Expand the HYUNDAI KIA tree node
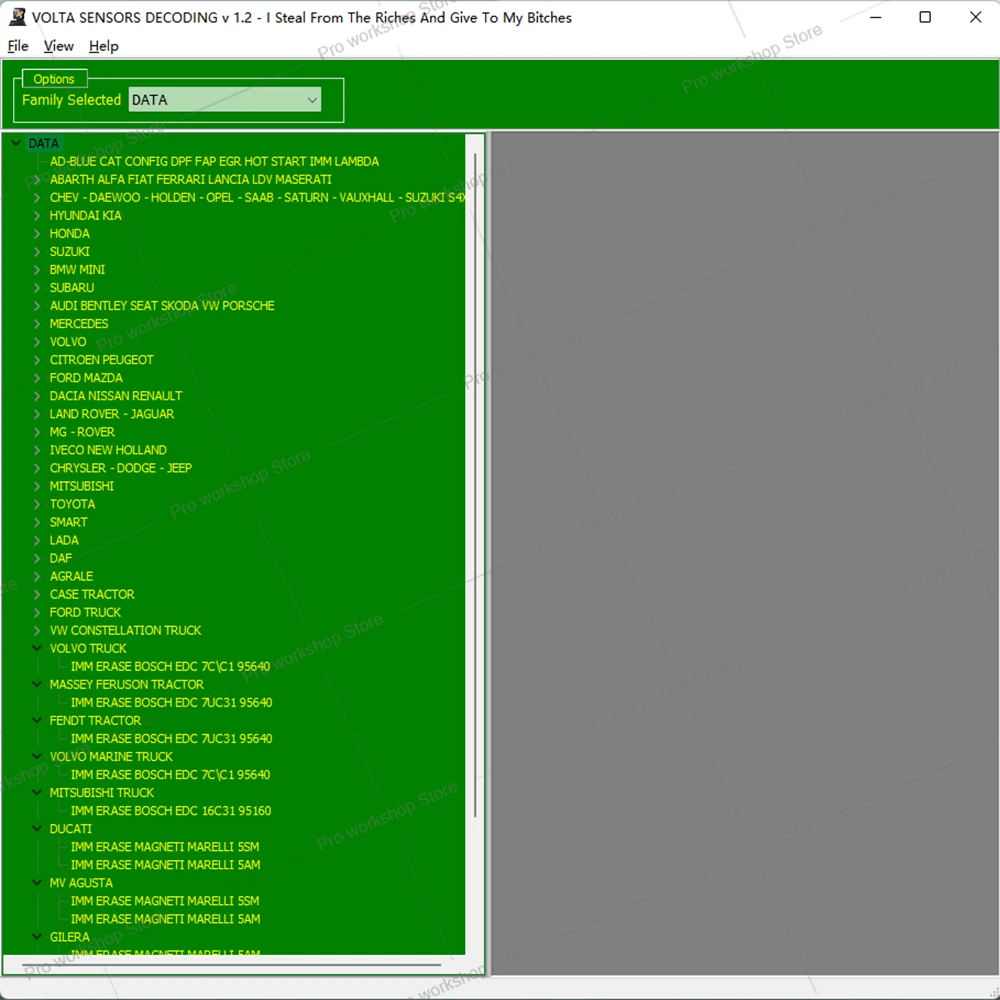1000x1000 pixels. tap(37, 216)
